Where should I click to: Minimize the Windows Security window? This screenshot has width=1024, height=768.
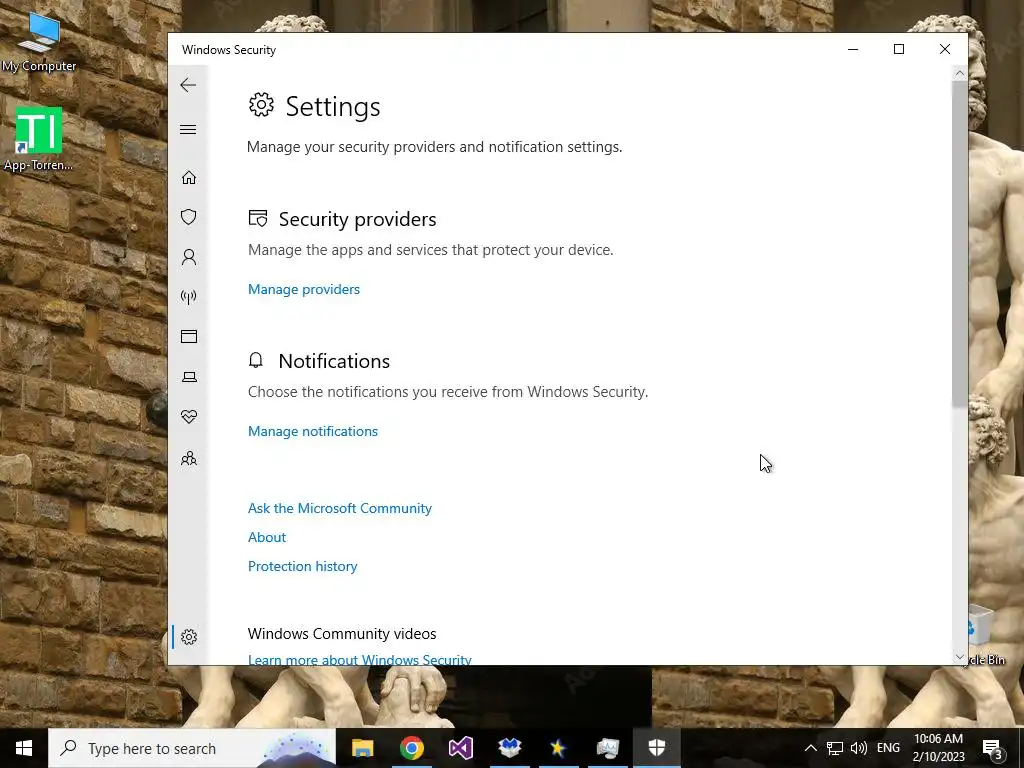pyautogui.click(x=853, y=50)
